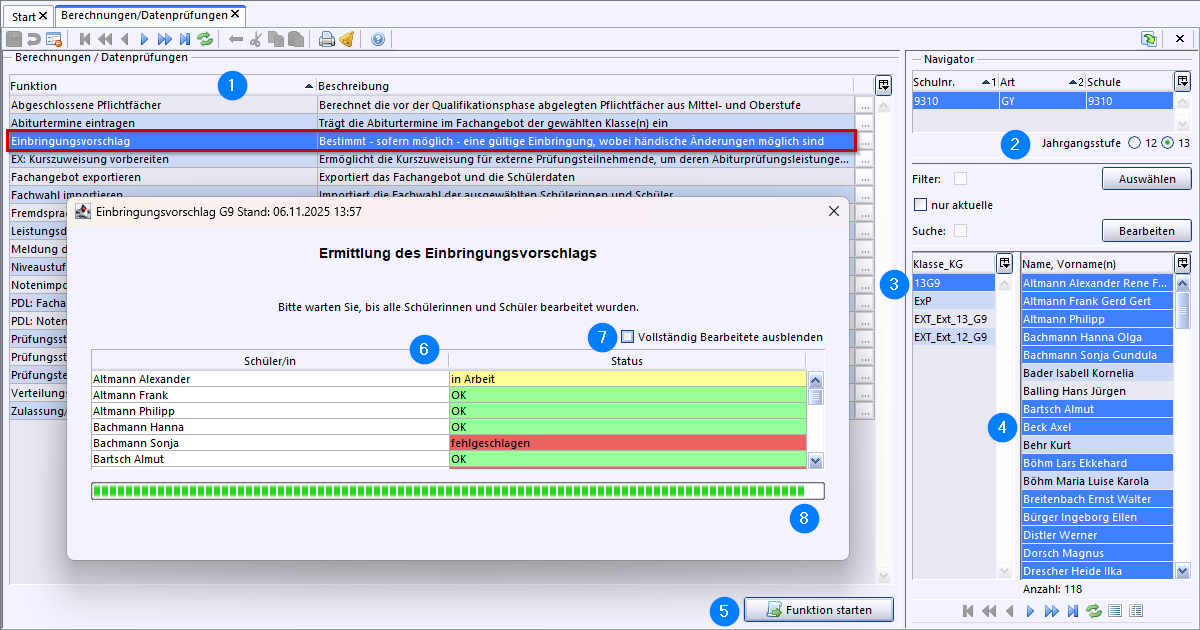Open column options menu of the Schule navigator table

point(1182,81)
